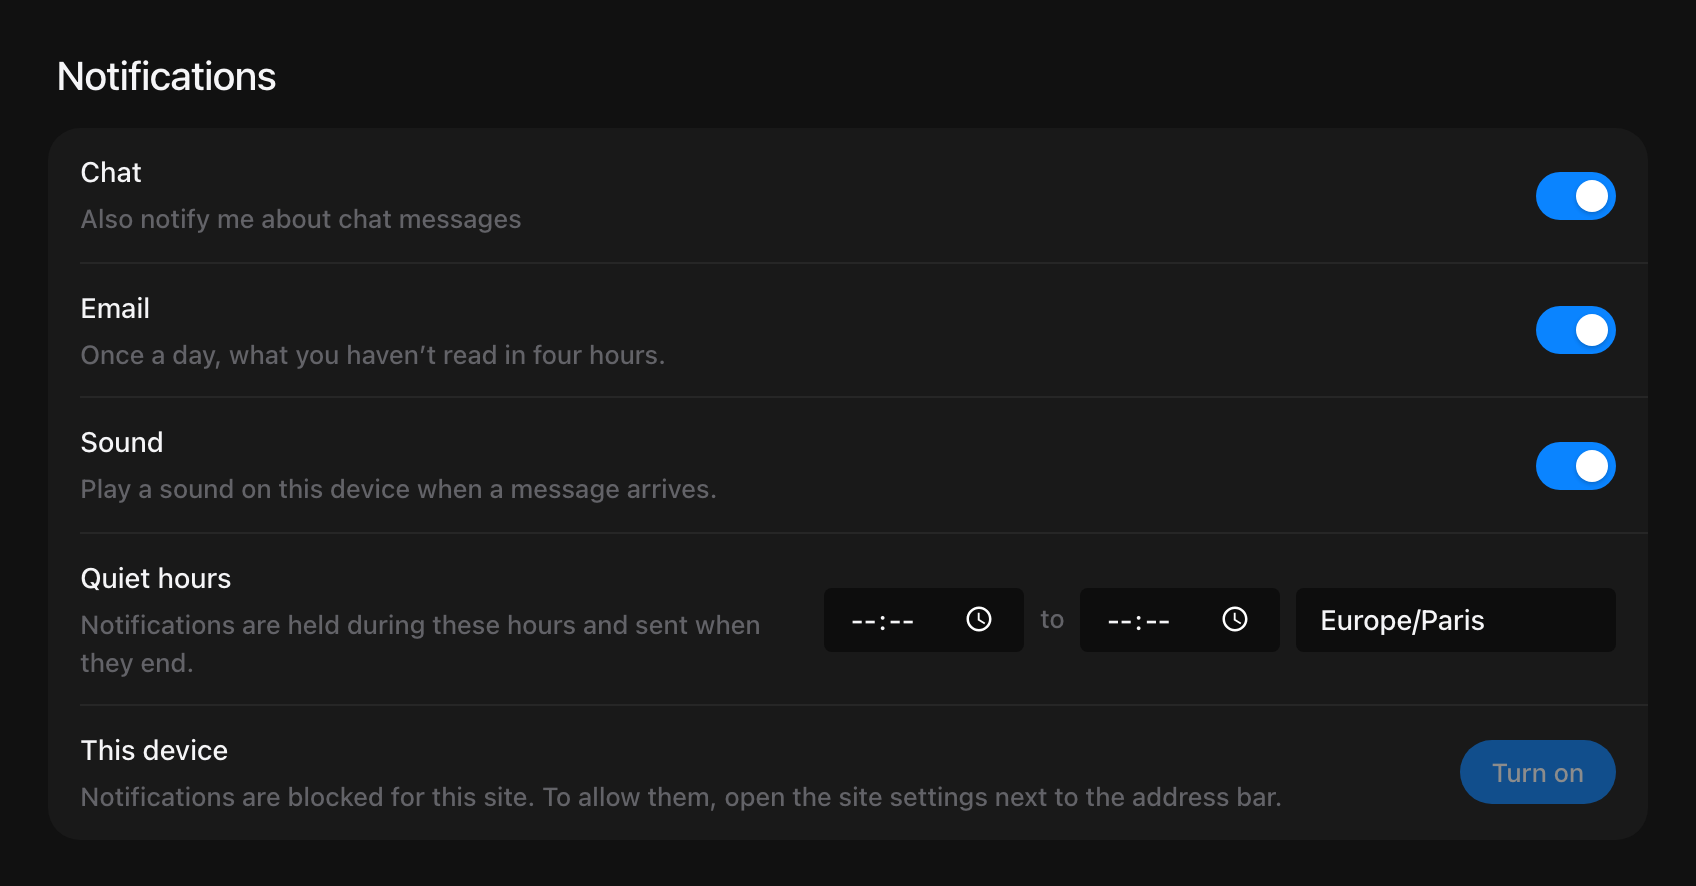Image resolution: width=1696 pixels, height=886 pixels.
Task: Click 'Notifications are held during these hours' text
Action: 420,644
